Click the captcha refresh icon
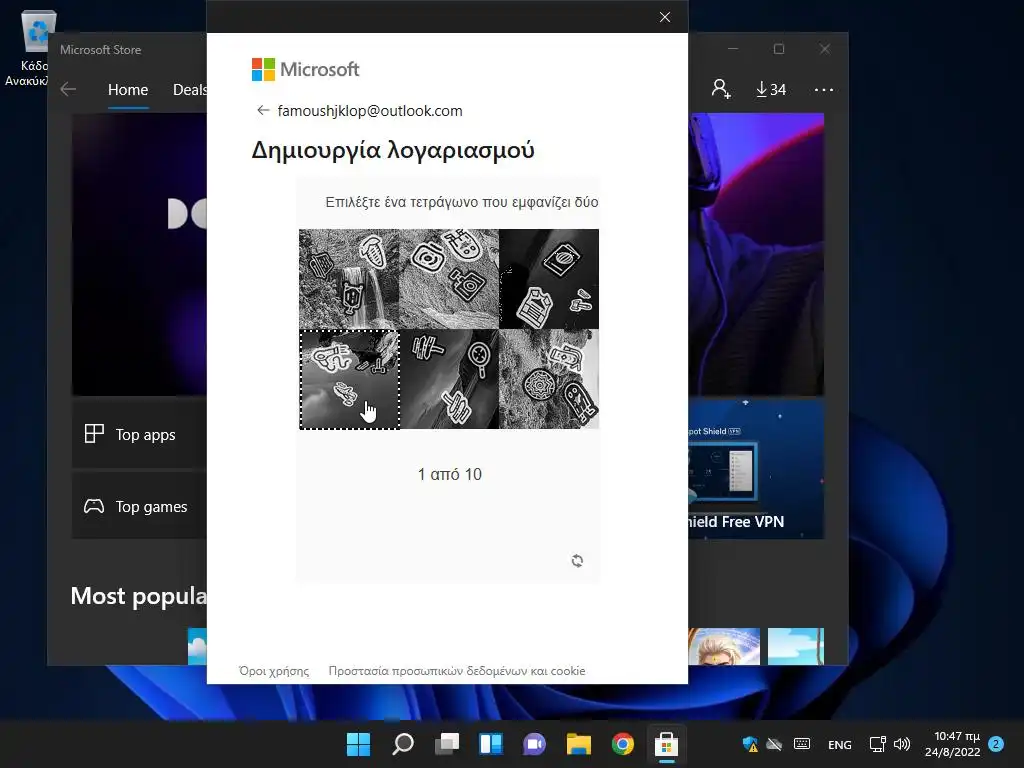Viewport: 1024px width, 768px height. click(577, 561)
